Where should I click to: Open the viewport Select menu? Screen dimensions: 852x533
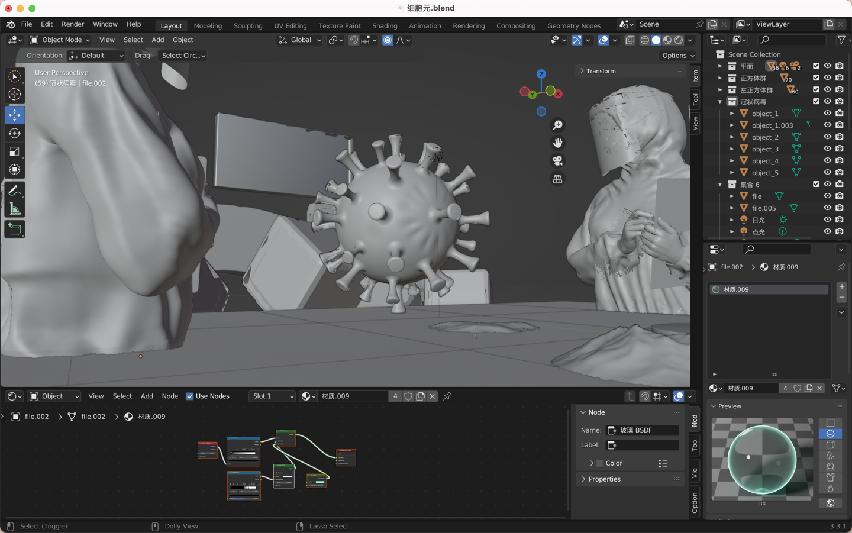(x=133, y=40)
